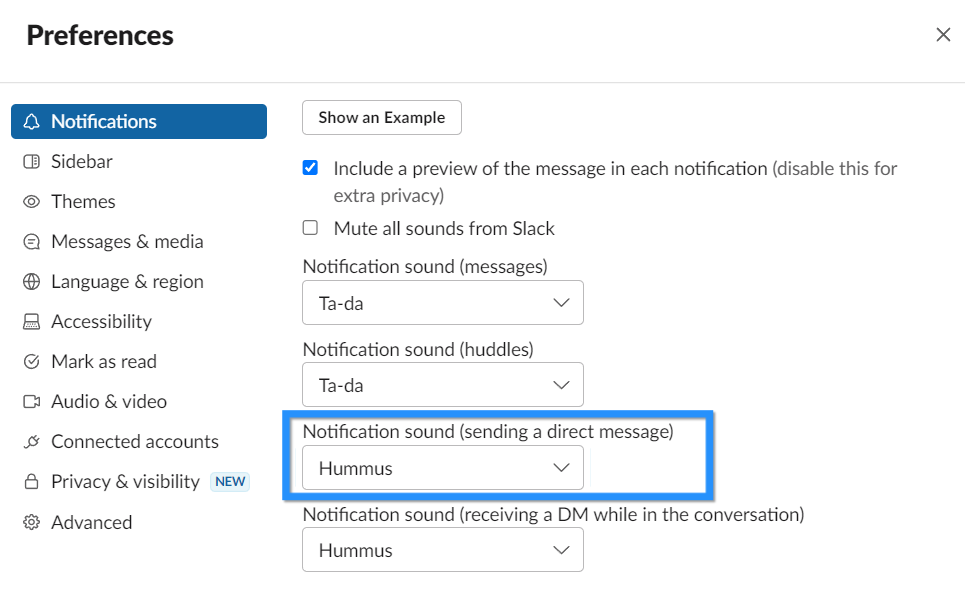Image resolution: width=965 pixels, height=611 pixels.
Task: Open the receiving DM sound dropdown
Action: (x=442, y=550)
